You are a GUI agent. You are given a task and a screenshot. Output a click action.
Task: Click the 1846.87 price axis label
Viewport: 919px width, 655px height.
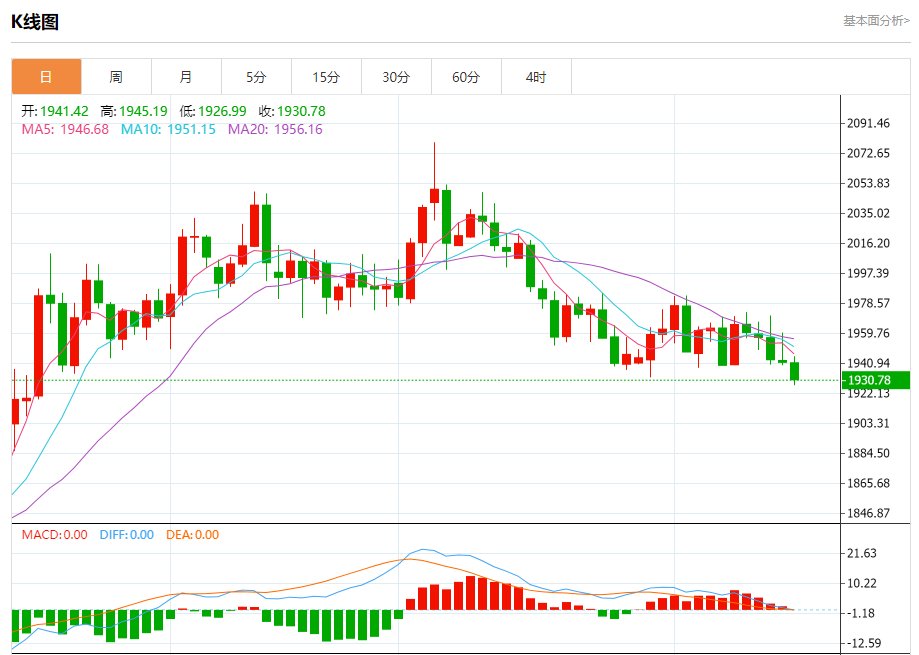point(868,513)
